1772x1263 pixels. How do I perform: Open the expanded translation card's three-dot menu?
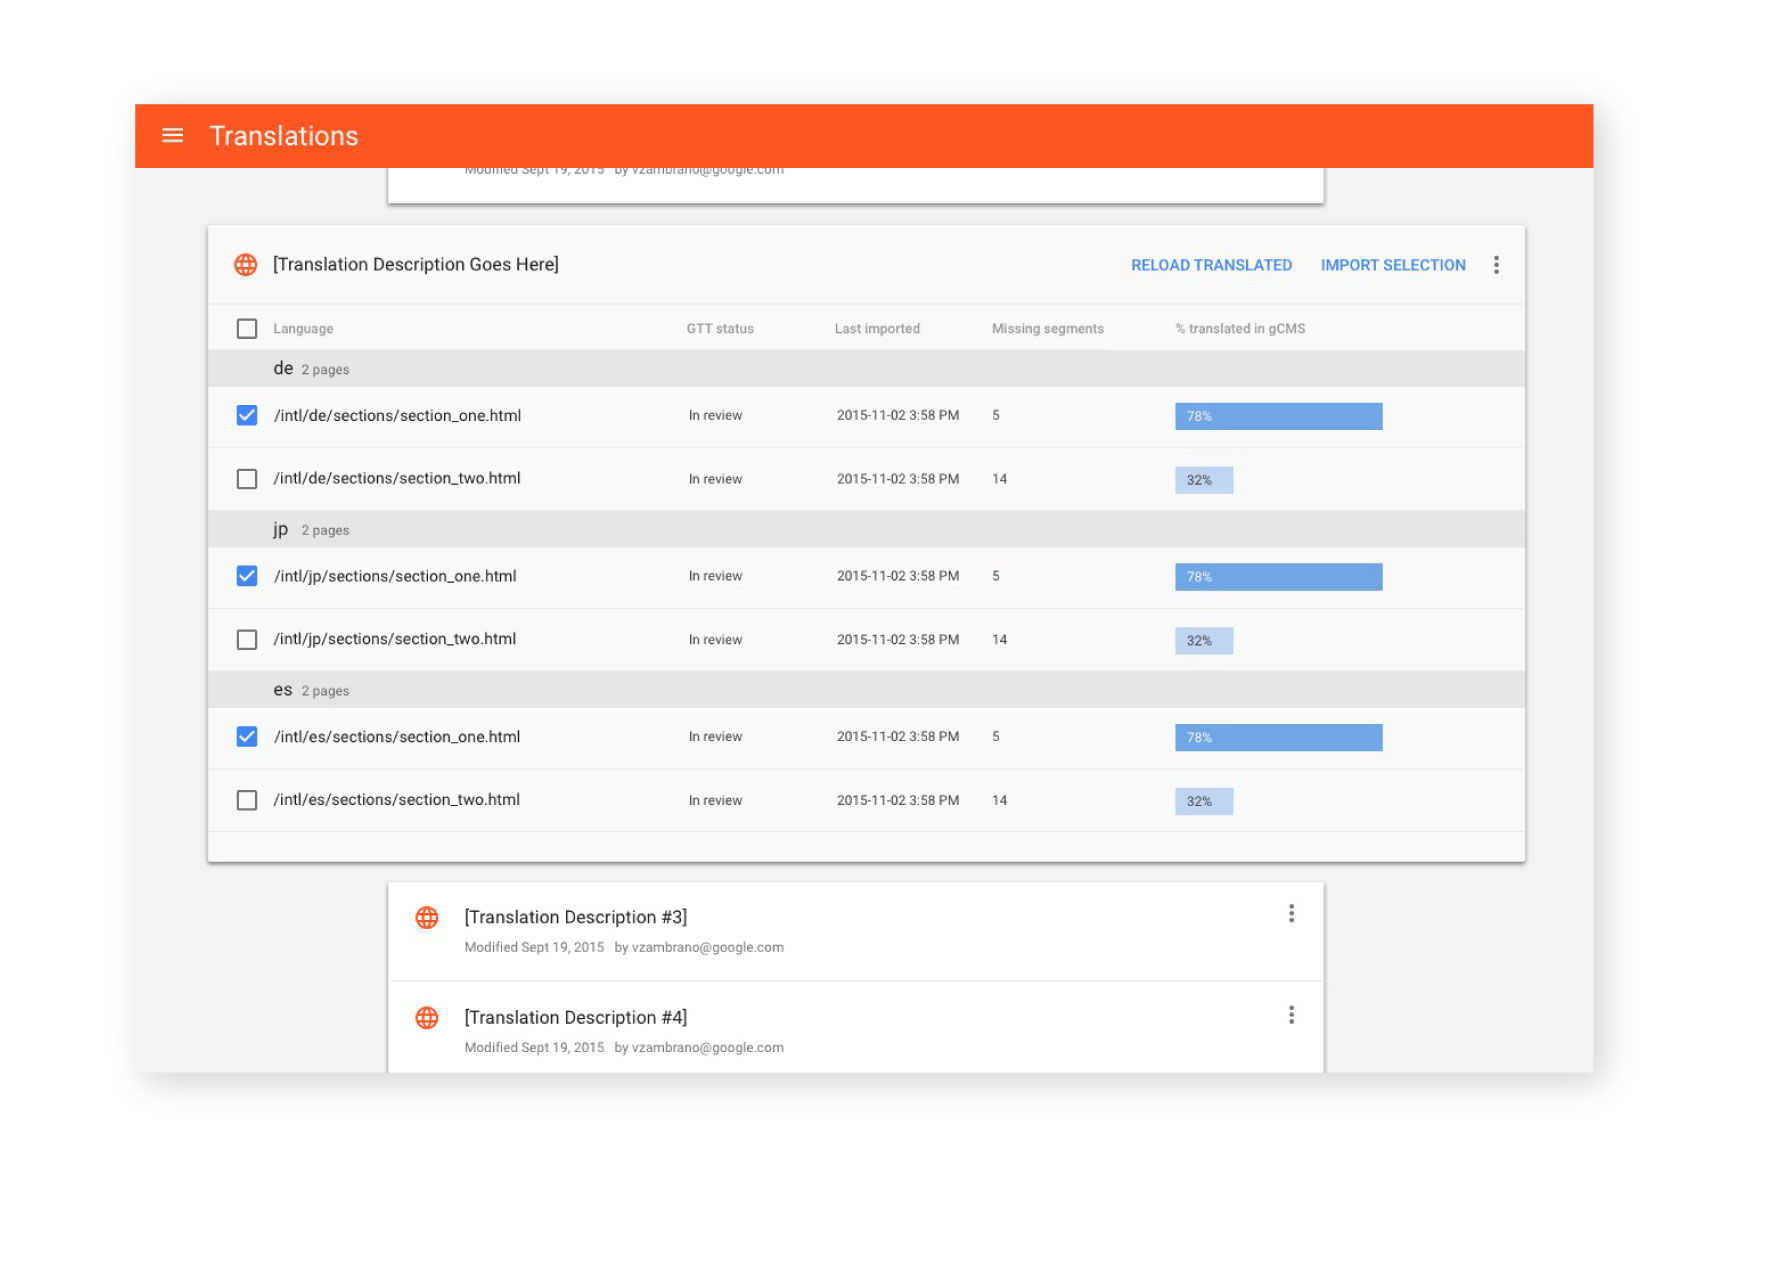[1495, 265]
